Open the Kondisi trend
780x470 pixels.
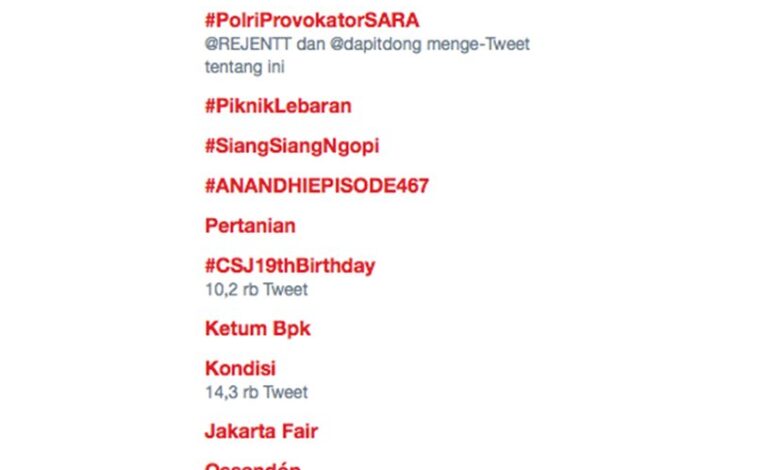click(240, 369)
